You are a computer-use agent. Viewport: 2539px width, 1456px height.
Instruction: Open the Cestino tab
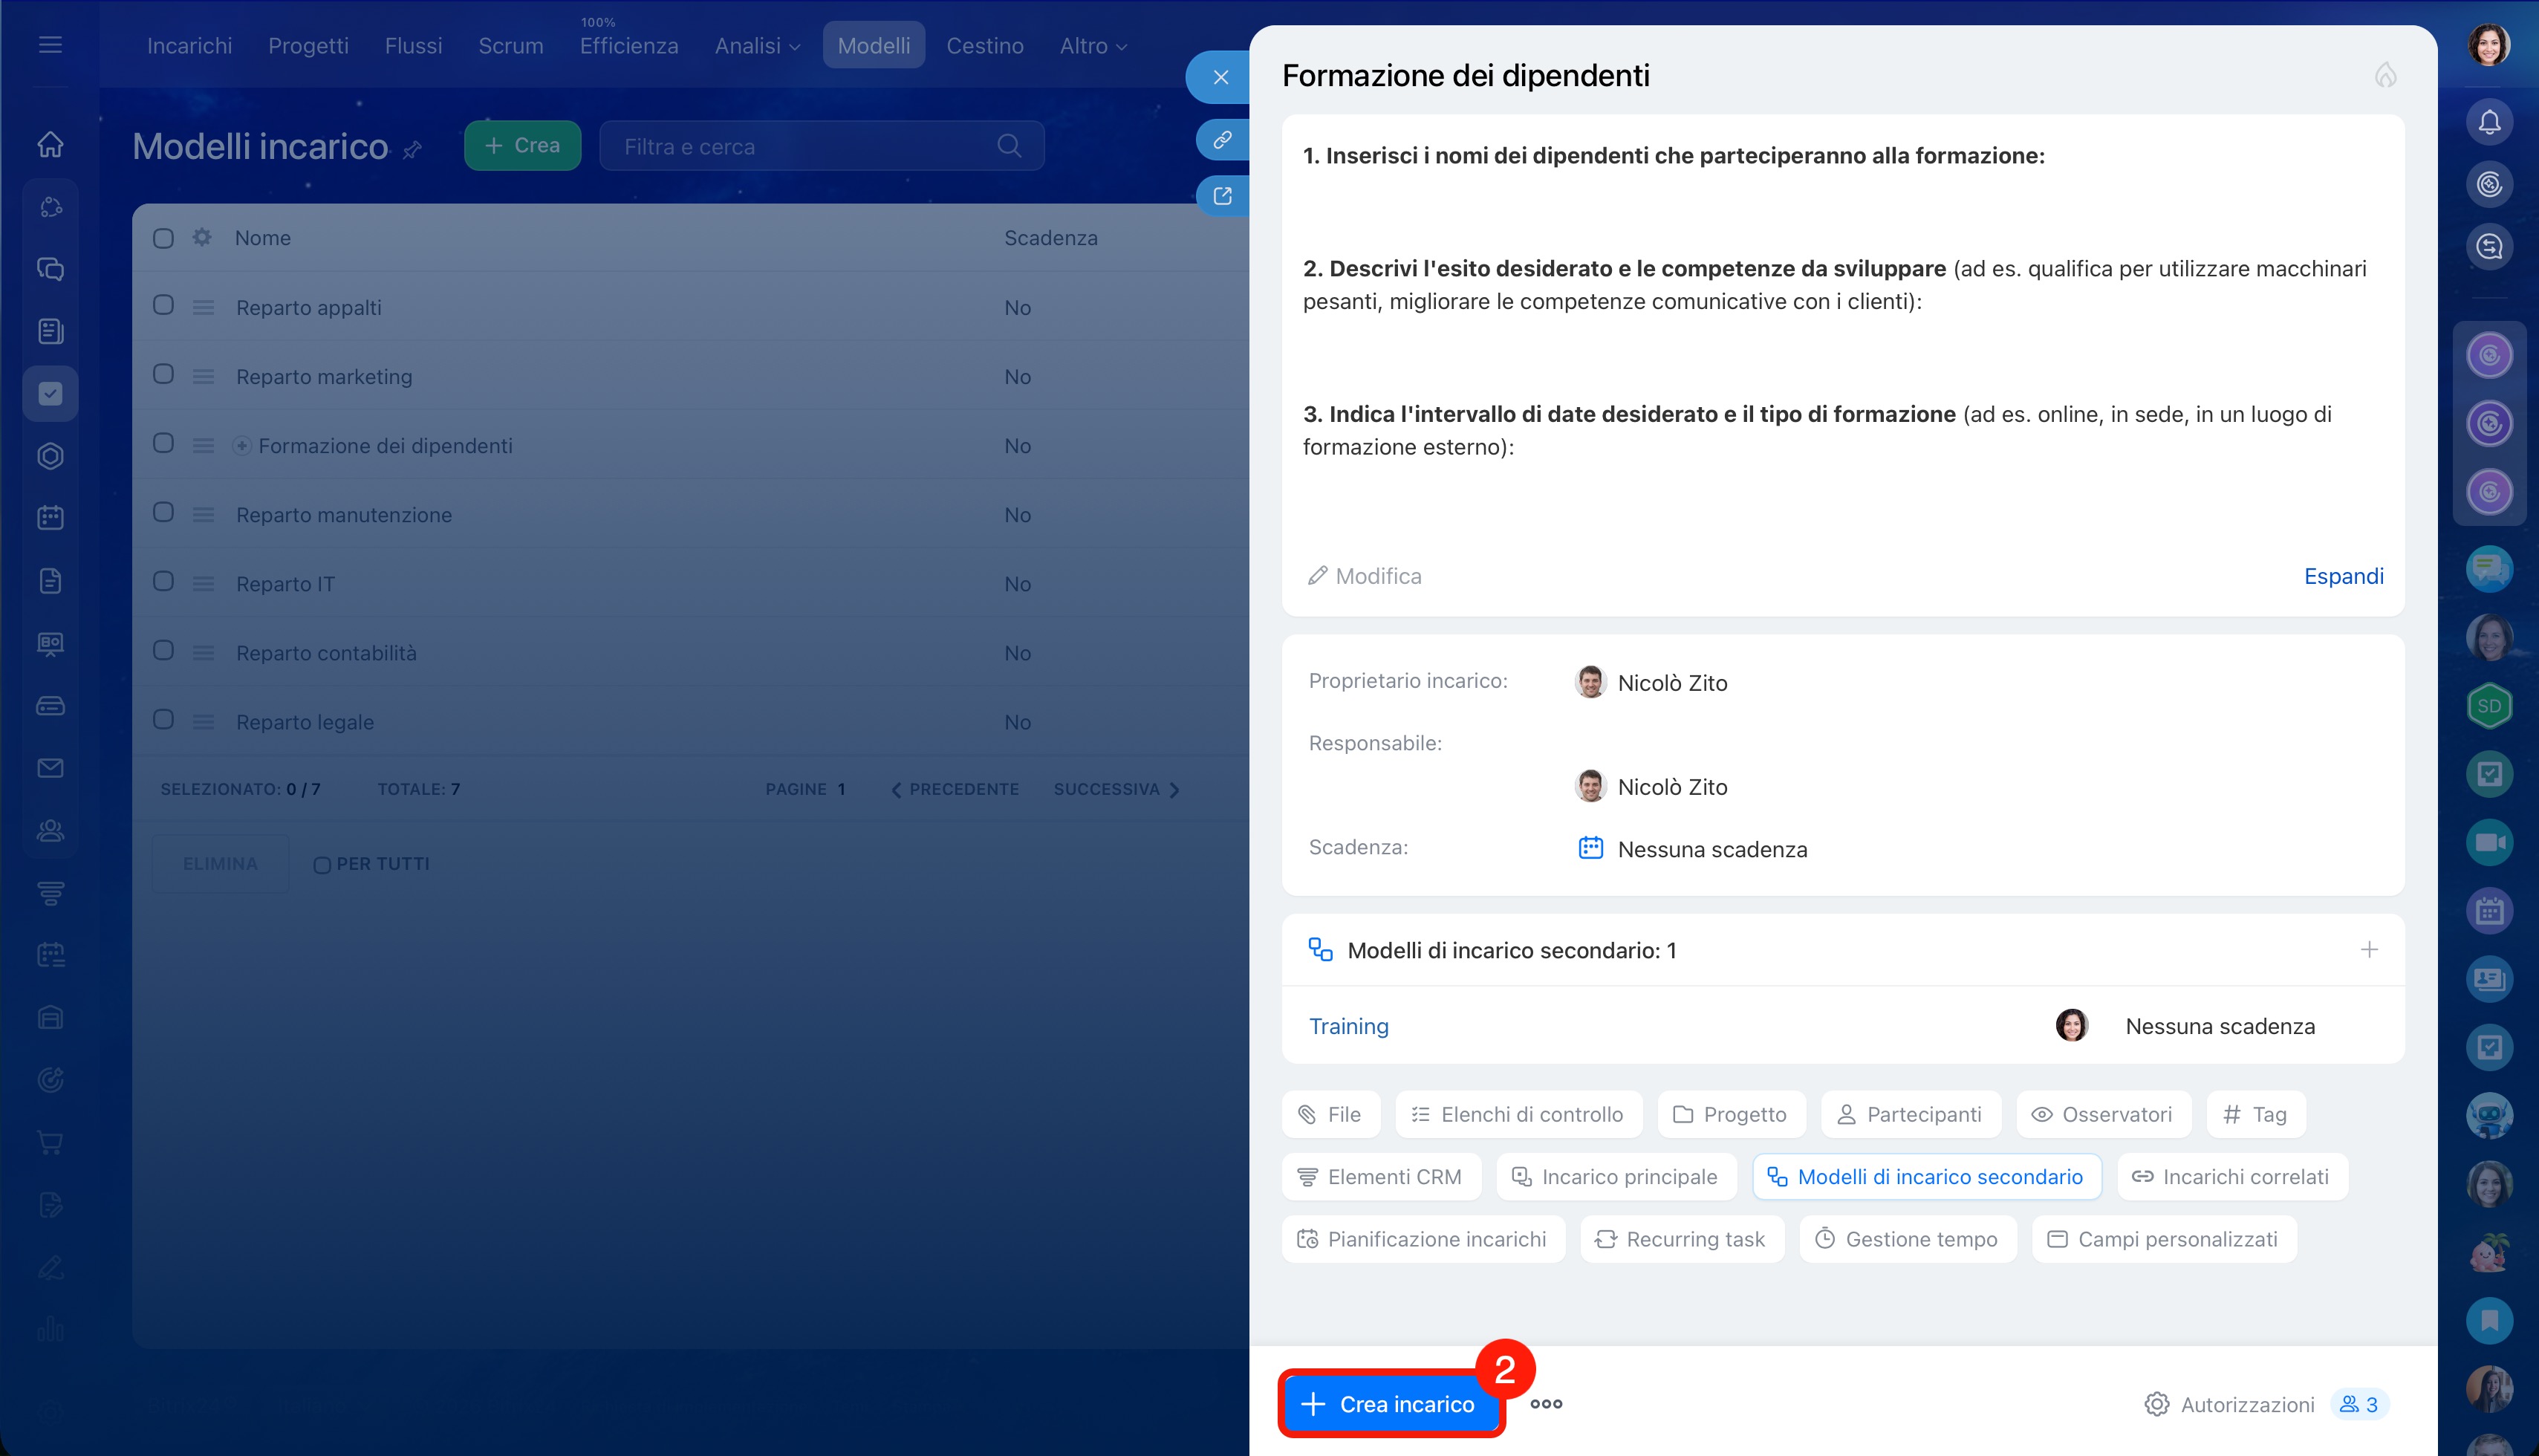point(984,46)
